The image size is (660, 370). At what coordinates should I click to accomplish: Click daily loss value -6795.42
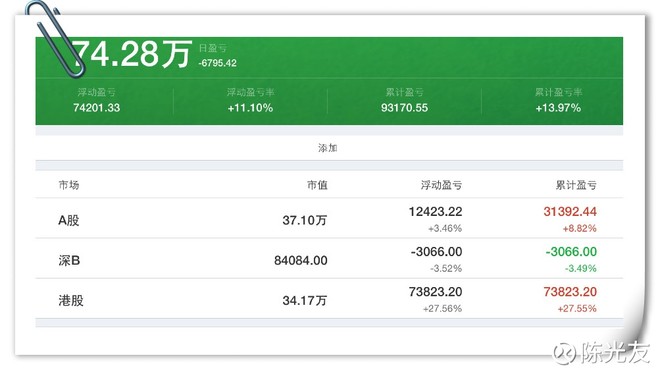[x=218, y=63]
